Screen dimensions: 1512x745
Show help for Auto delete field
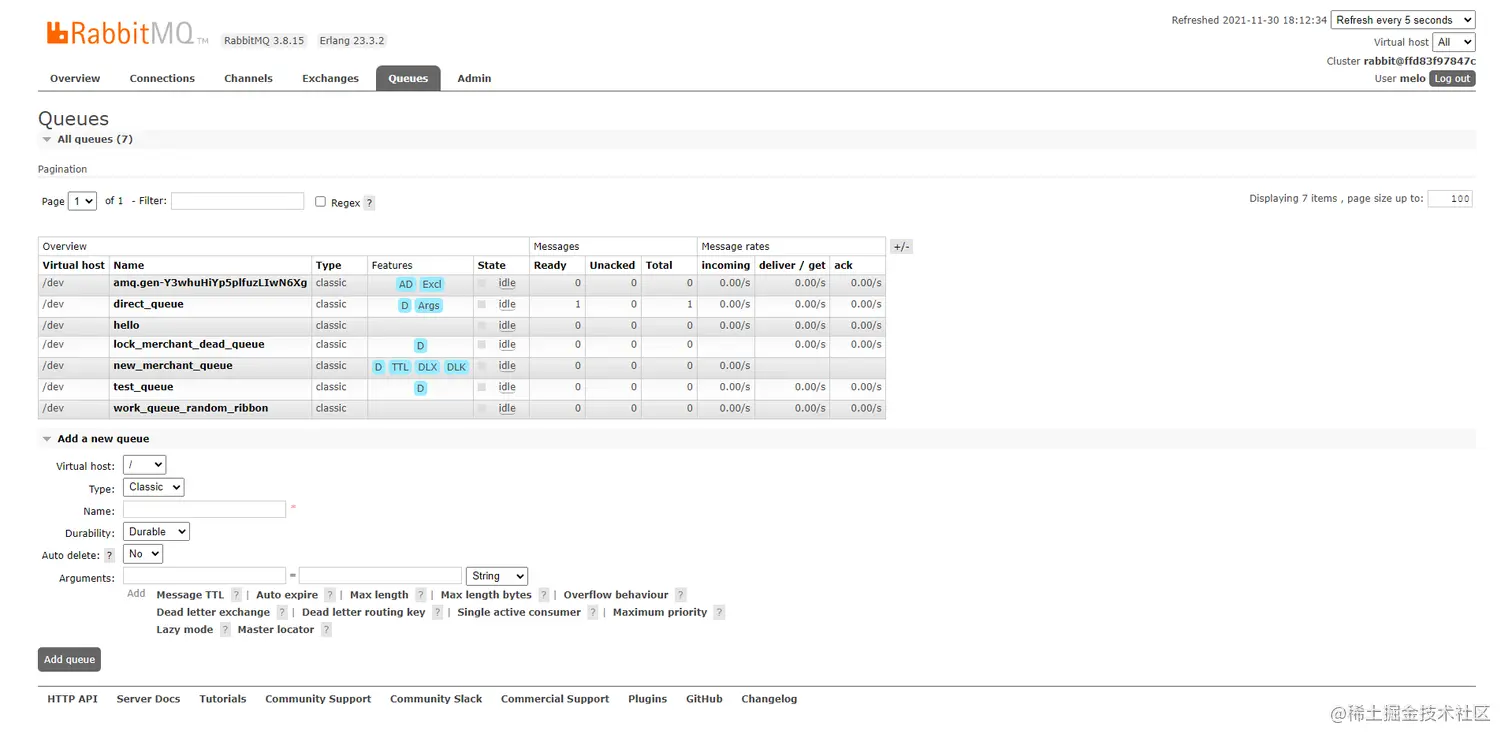point(110,555)
